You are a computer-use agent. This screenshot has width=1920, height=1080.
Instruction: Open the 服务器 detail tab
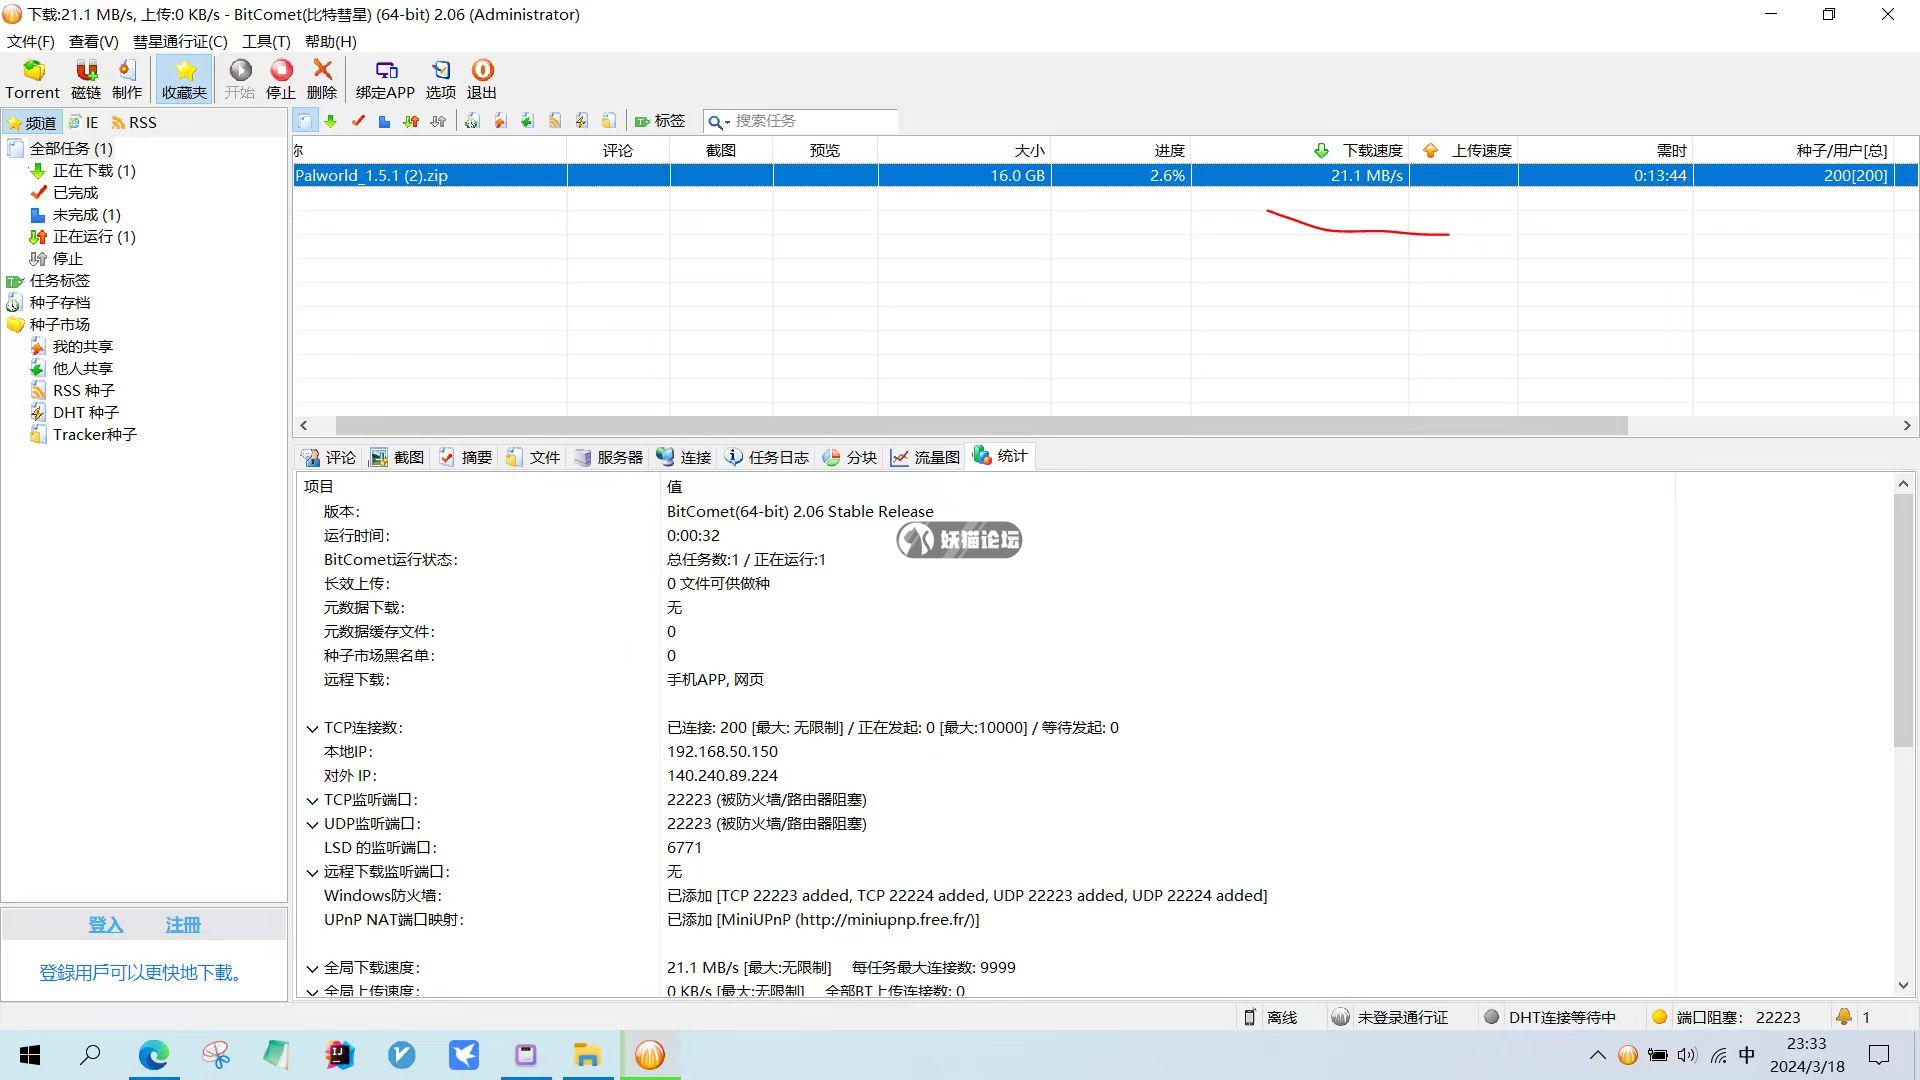(609, 457)
